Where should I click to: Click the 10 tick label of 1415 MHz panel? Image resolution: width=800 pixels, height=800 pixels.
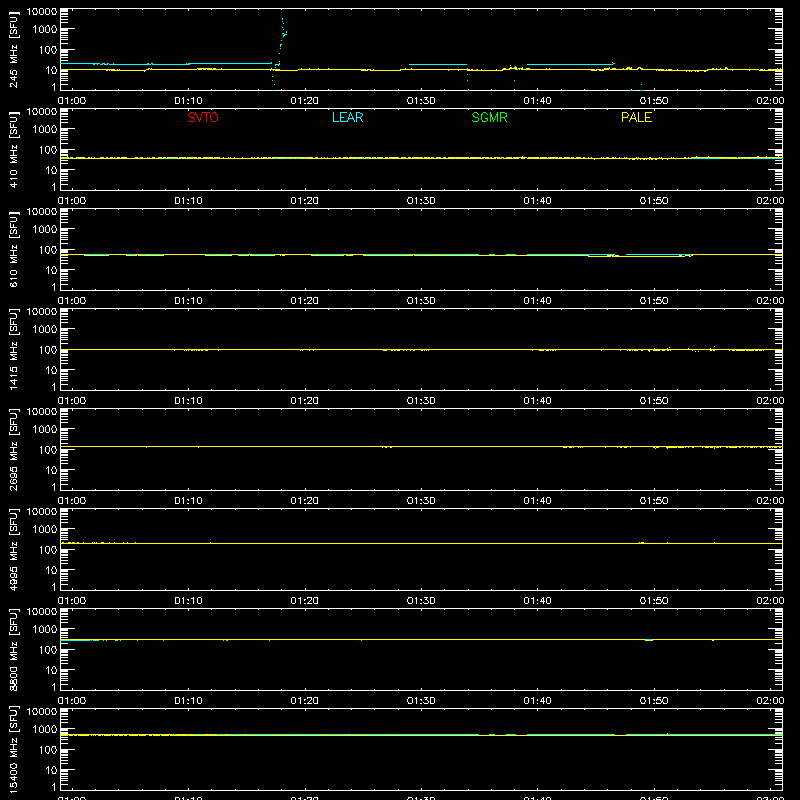pyautogui.click(x=51, y=370)
